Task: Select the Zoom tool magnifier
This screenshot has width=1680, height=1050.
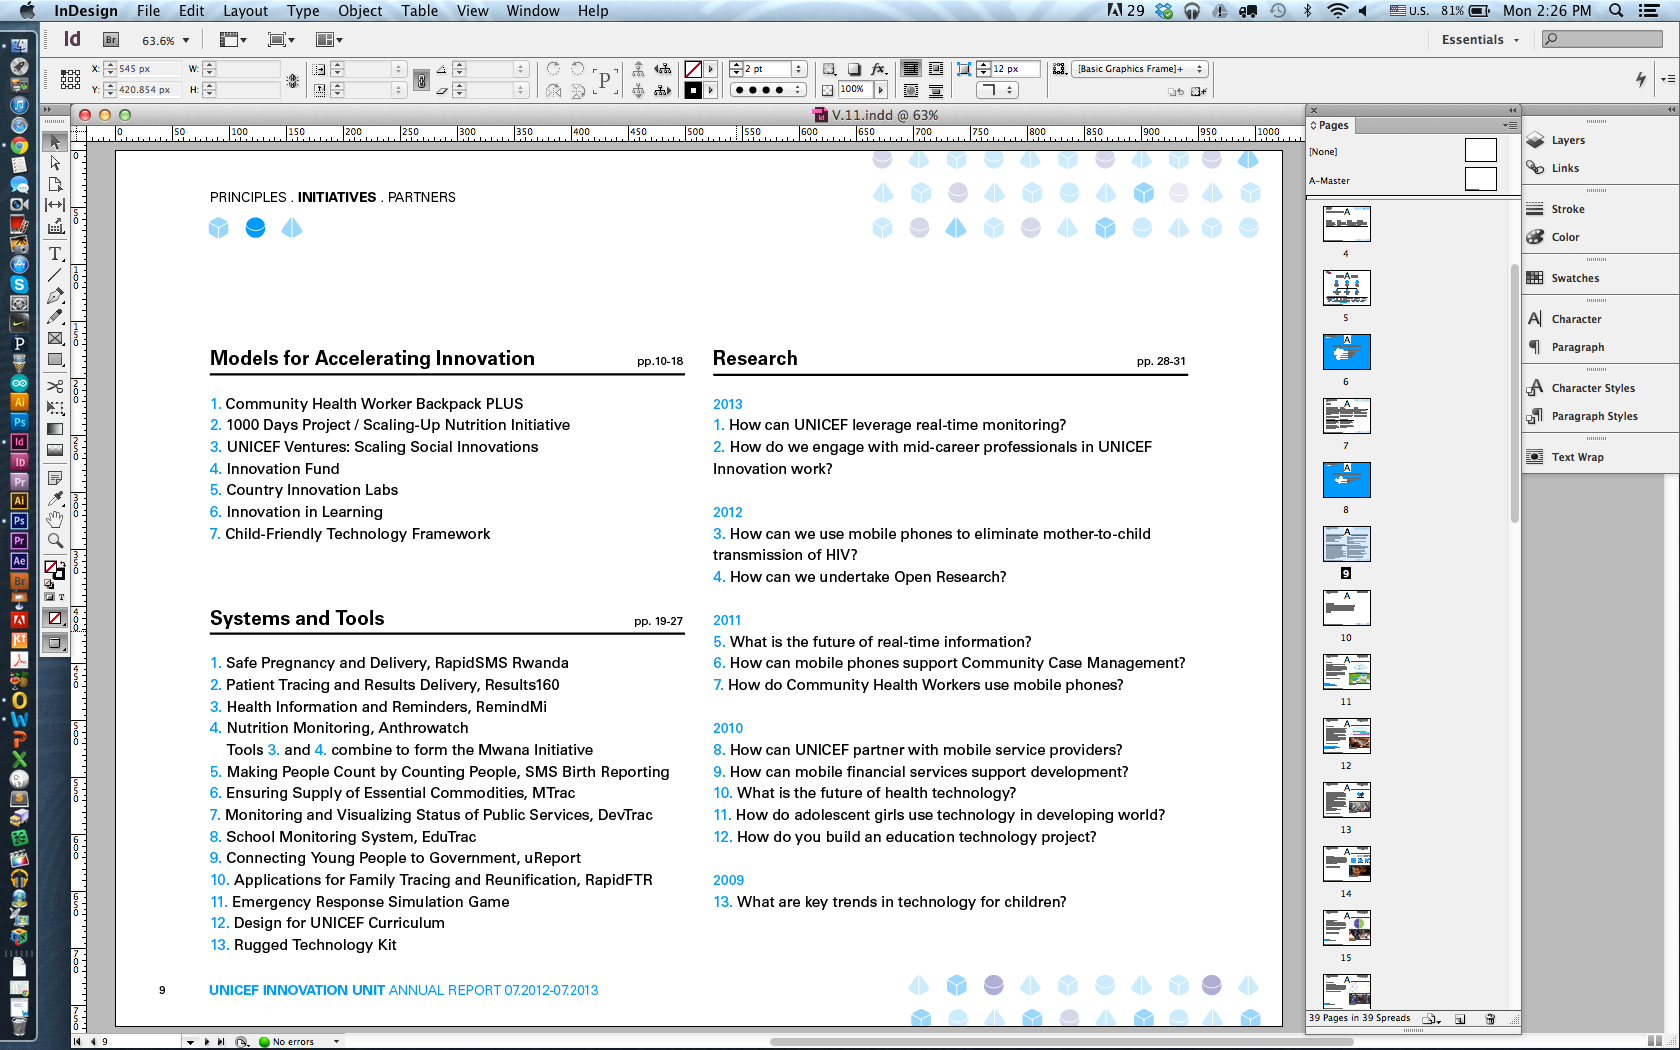Action: click(56, 540)
